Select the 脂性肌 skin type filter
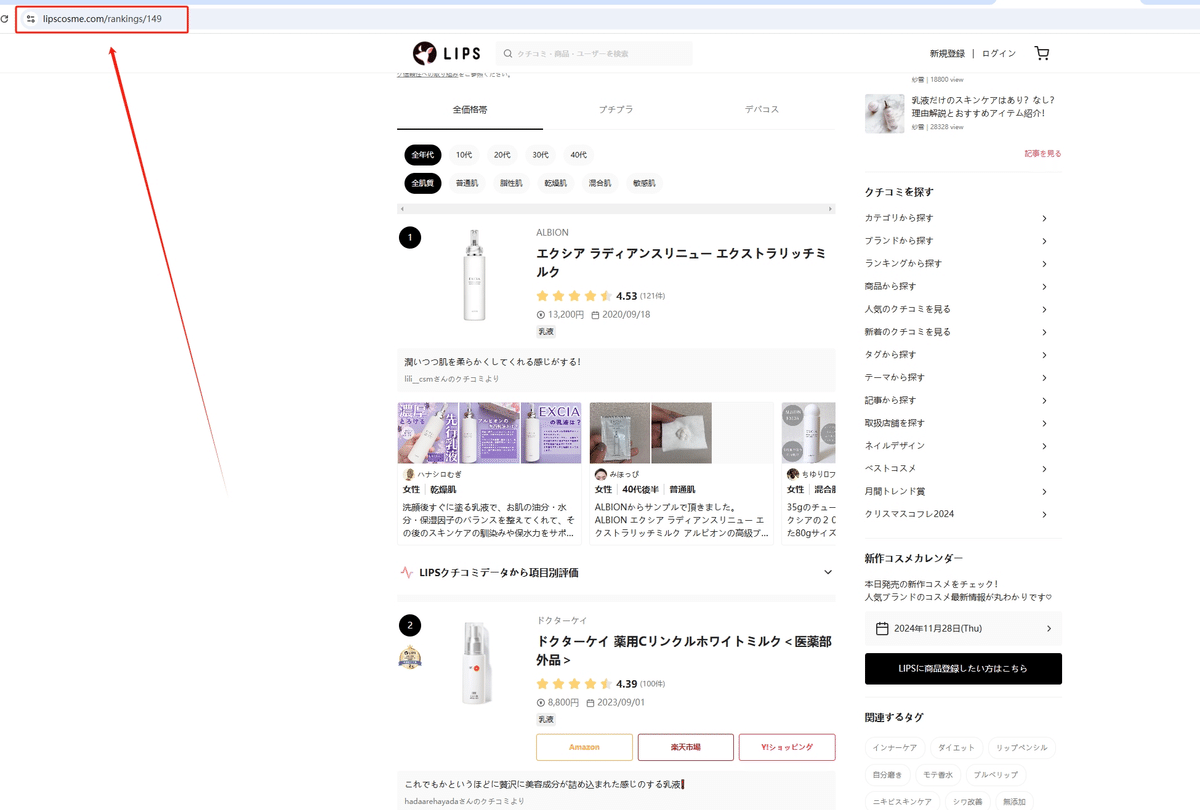Viewport: 1200px width, 810px height. 511,183
